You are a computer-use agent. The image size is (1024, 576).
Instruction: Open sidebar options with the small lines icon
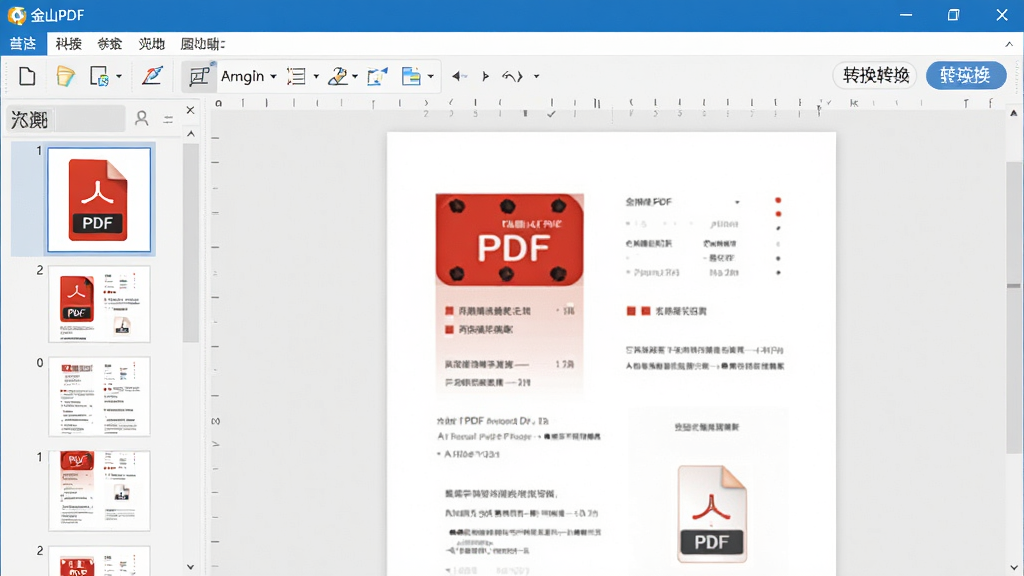(x=168, y=119)
